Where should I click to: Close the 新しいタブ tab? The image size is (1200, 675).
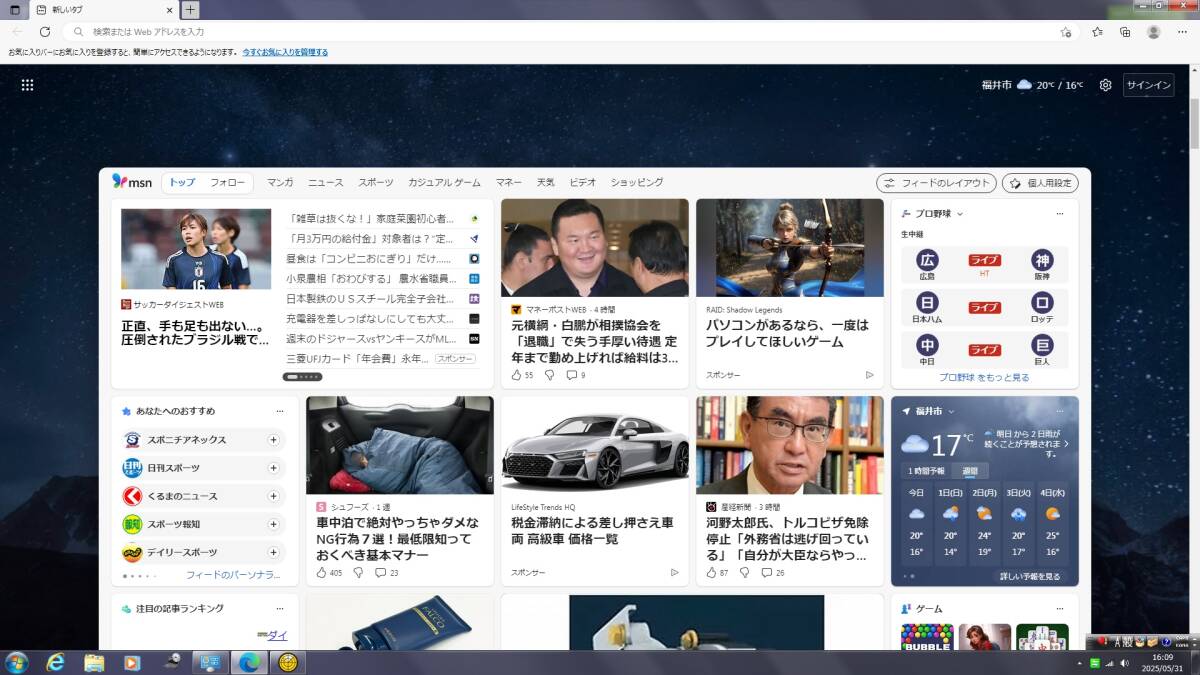coord(169,10)
